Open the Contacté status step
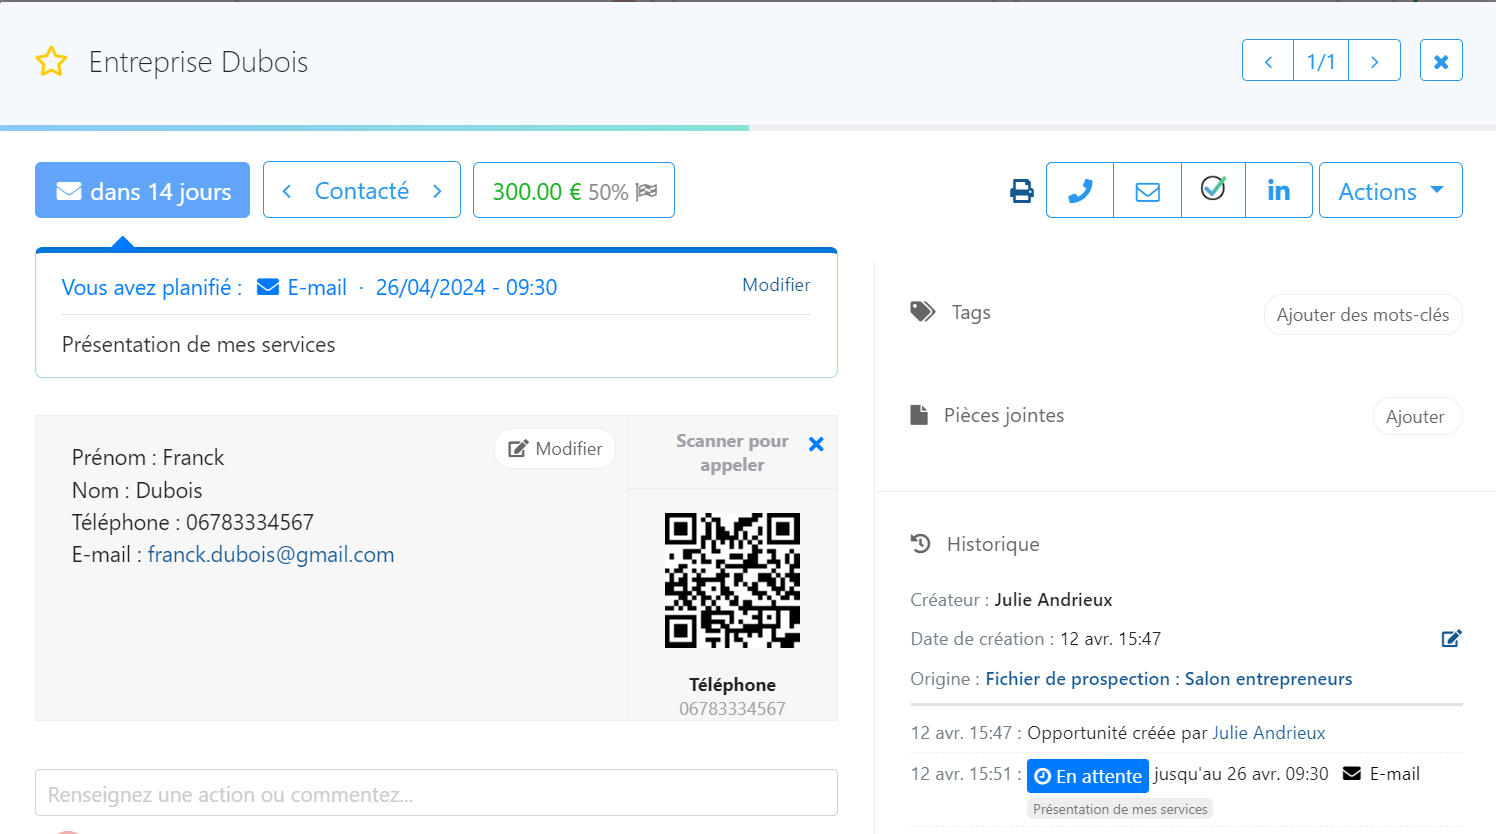This screenshot has height=834, width=1496. pyautogui.click(x=362, y=190)
